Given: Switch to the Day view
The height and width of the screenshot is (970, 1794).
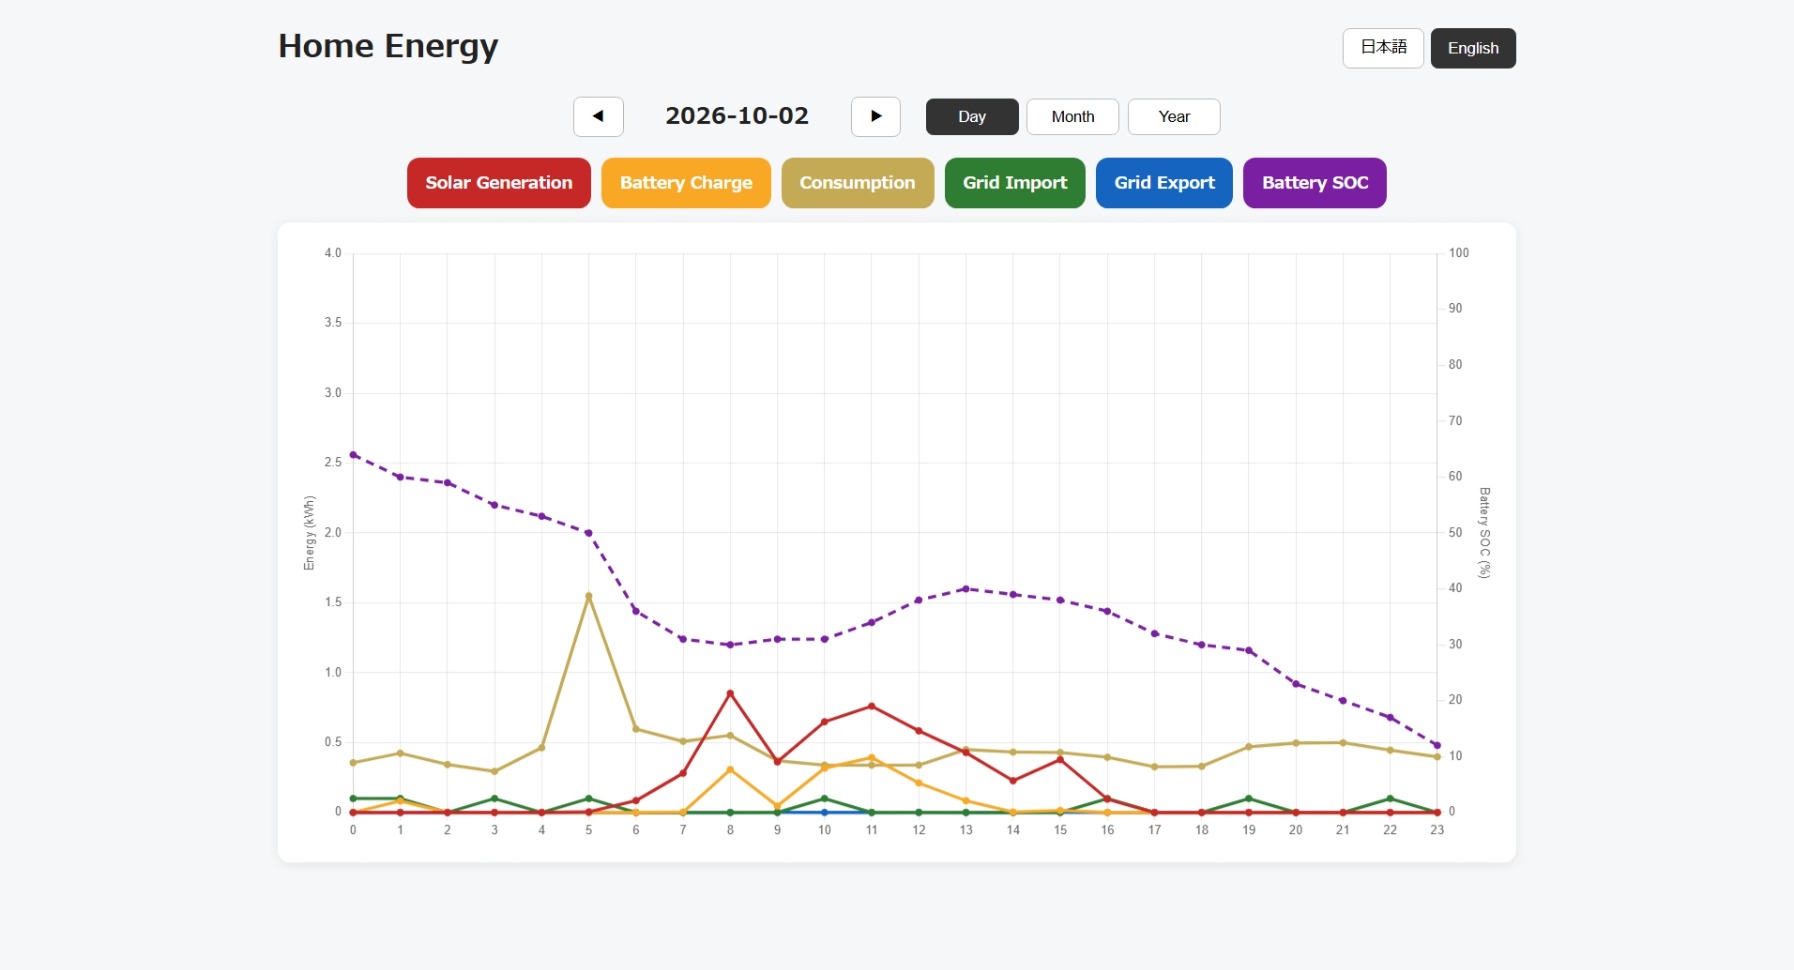Looking at the screenshot, I should point(972,117).
